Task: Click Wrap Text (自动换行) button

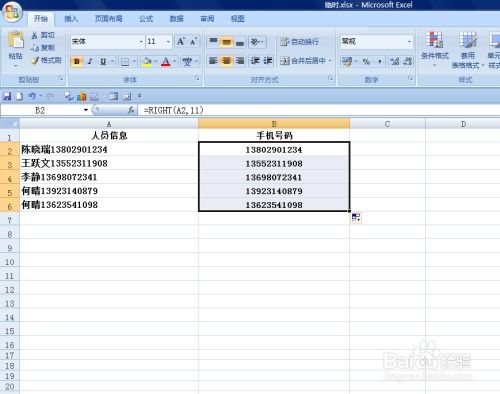Action: (x=299, y=42)
